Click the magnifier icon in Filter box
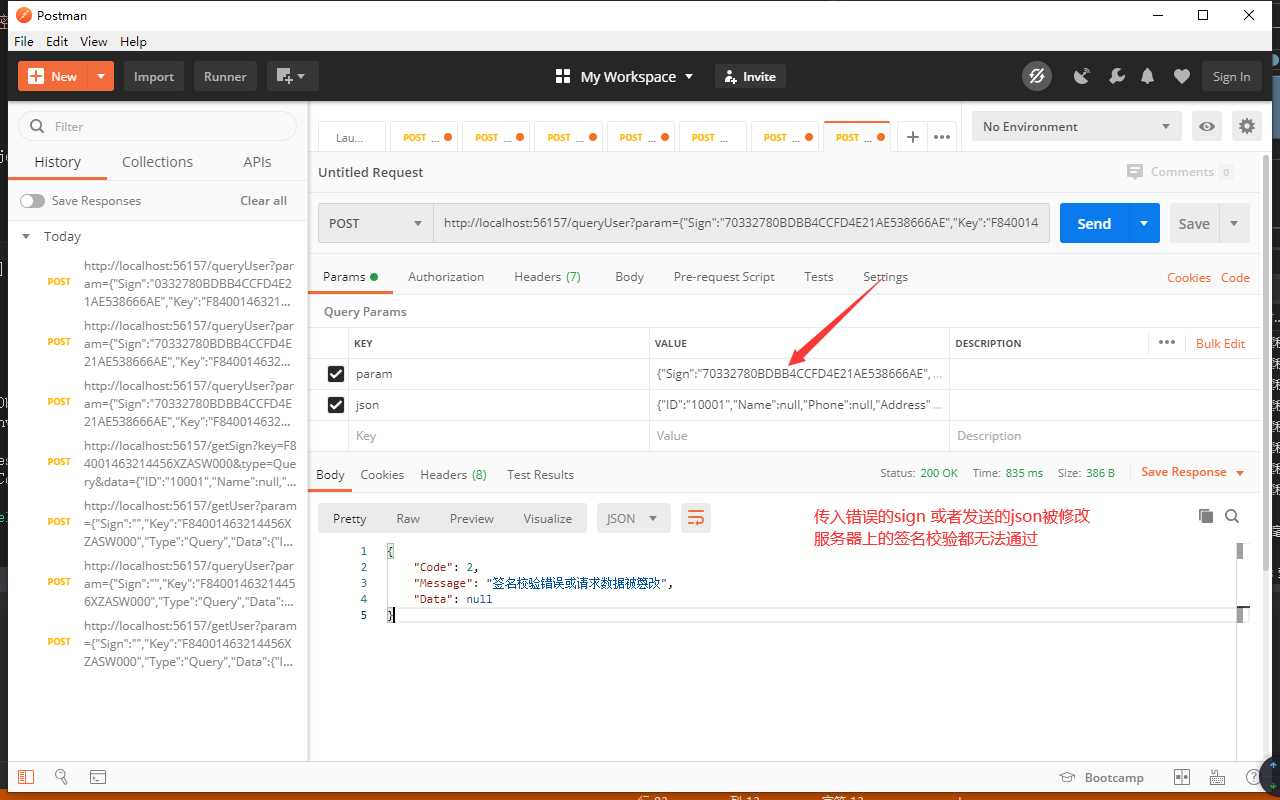Viewport: 1280px width, 800px height. coord(38,126)
